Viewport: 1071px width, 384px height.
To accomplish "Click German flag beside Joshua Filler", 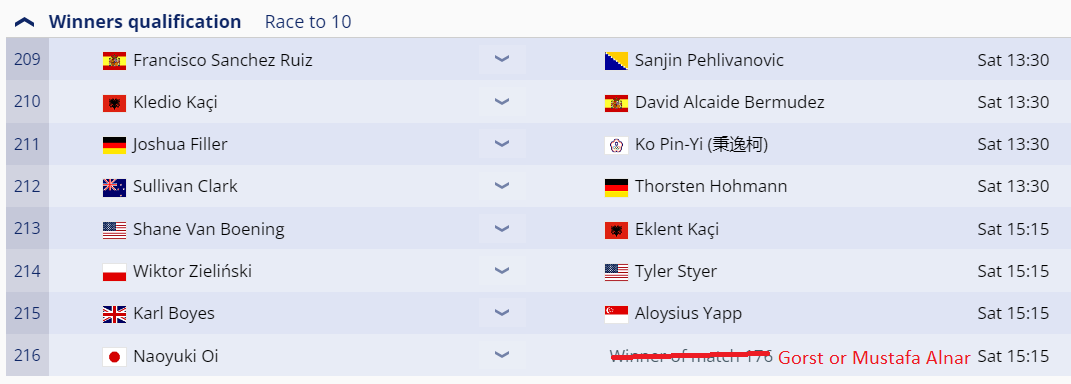I will tap(114, 145).
